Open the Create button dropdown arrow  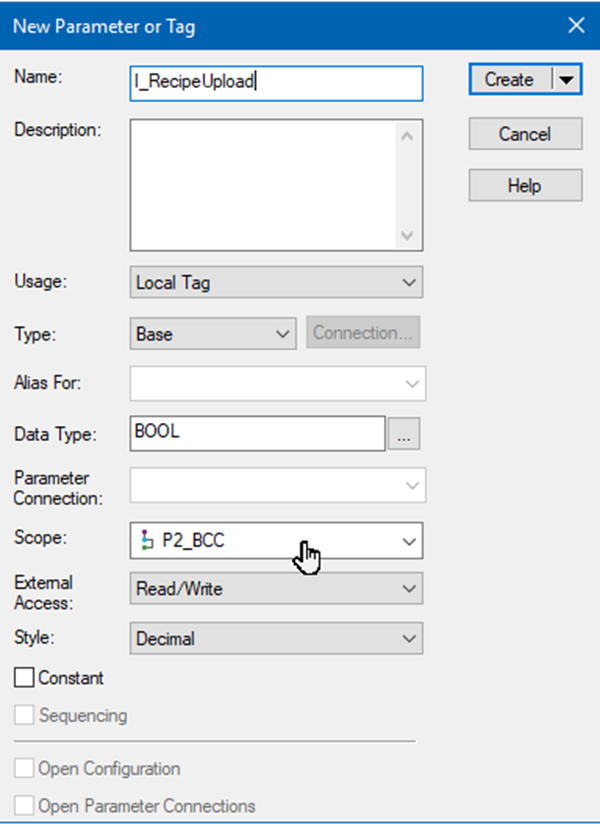click(567, 80)
